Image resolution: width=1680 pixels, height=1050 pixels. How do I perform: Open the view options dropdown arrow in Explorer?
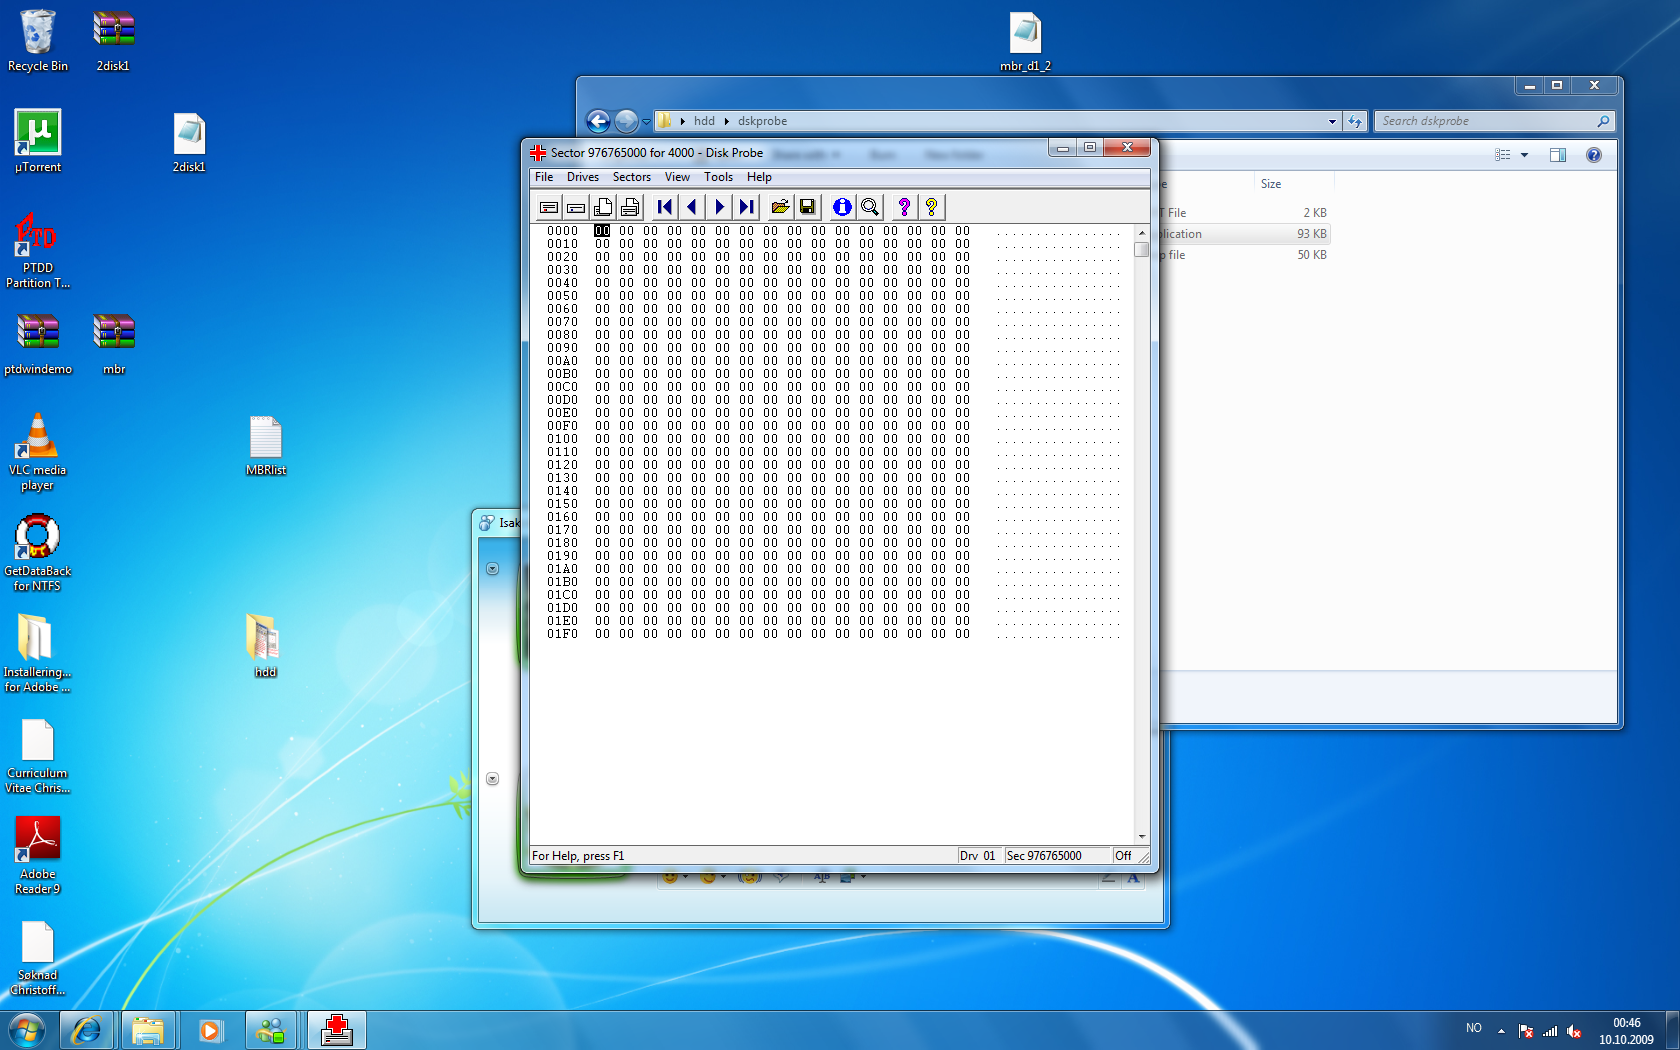[x=1524, y=155]
